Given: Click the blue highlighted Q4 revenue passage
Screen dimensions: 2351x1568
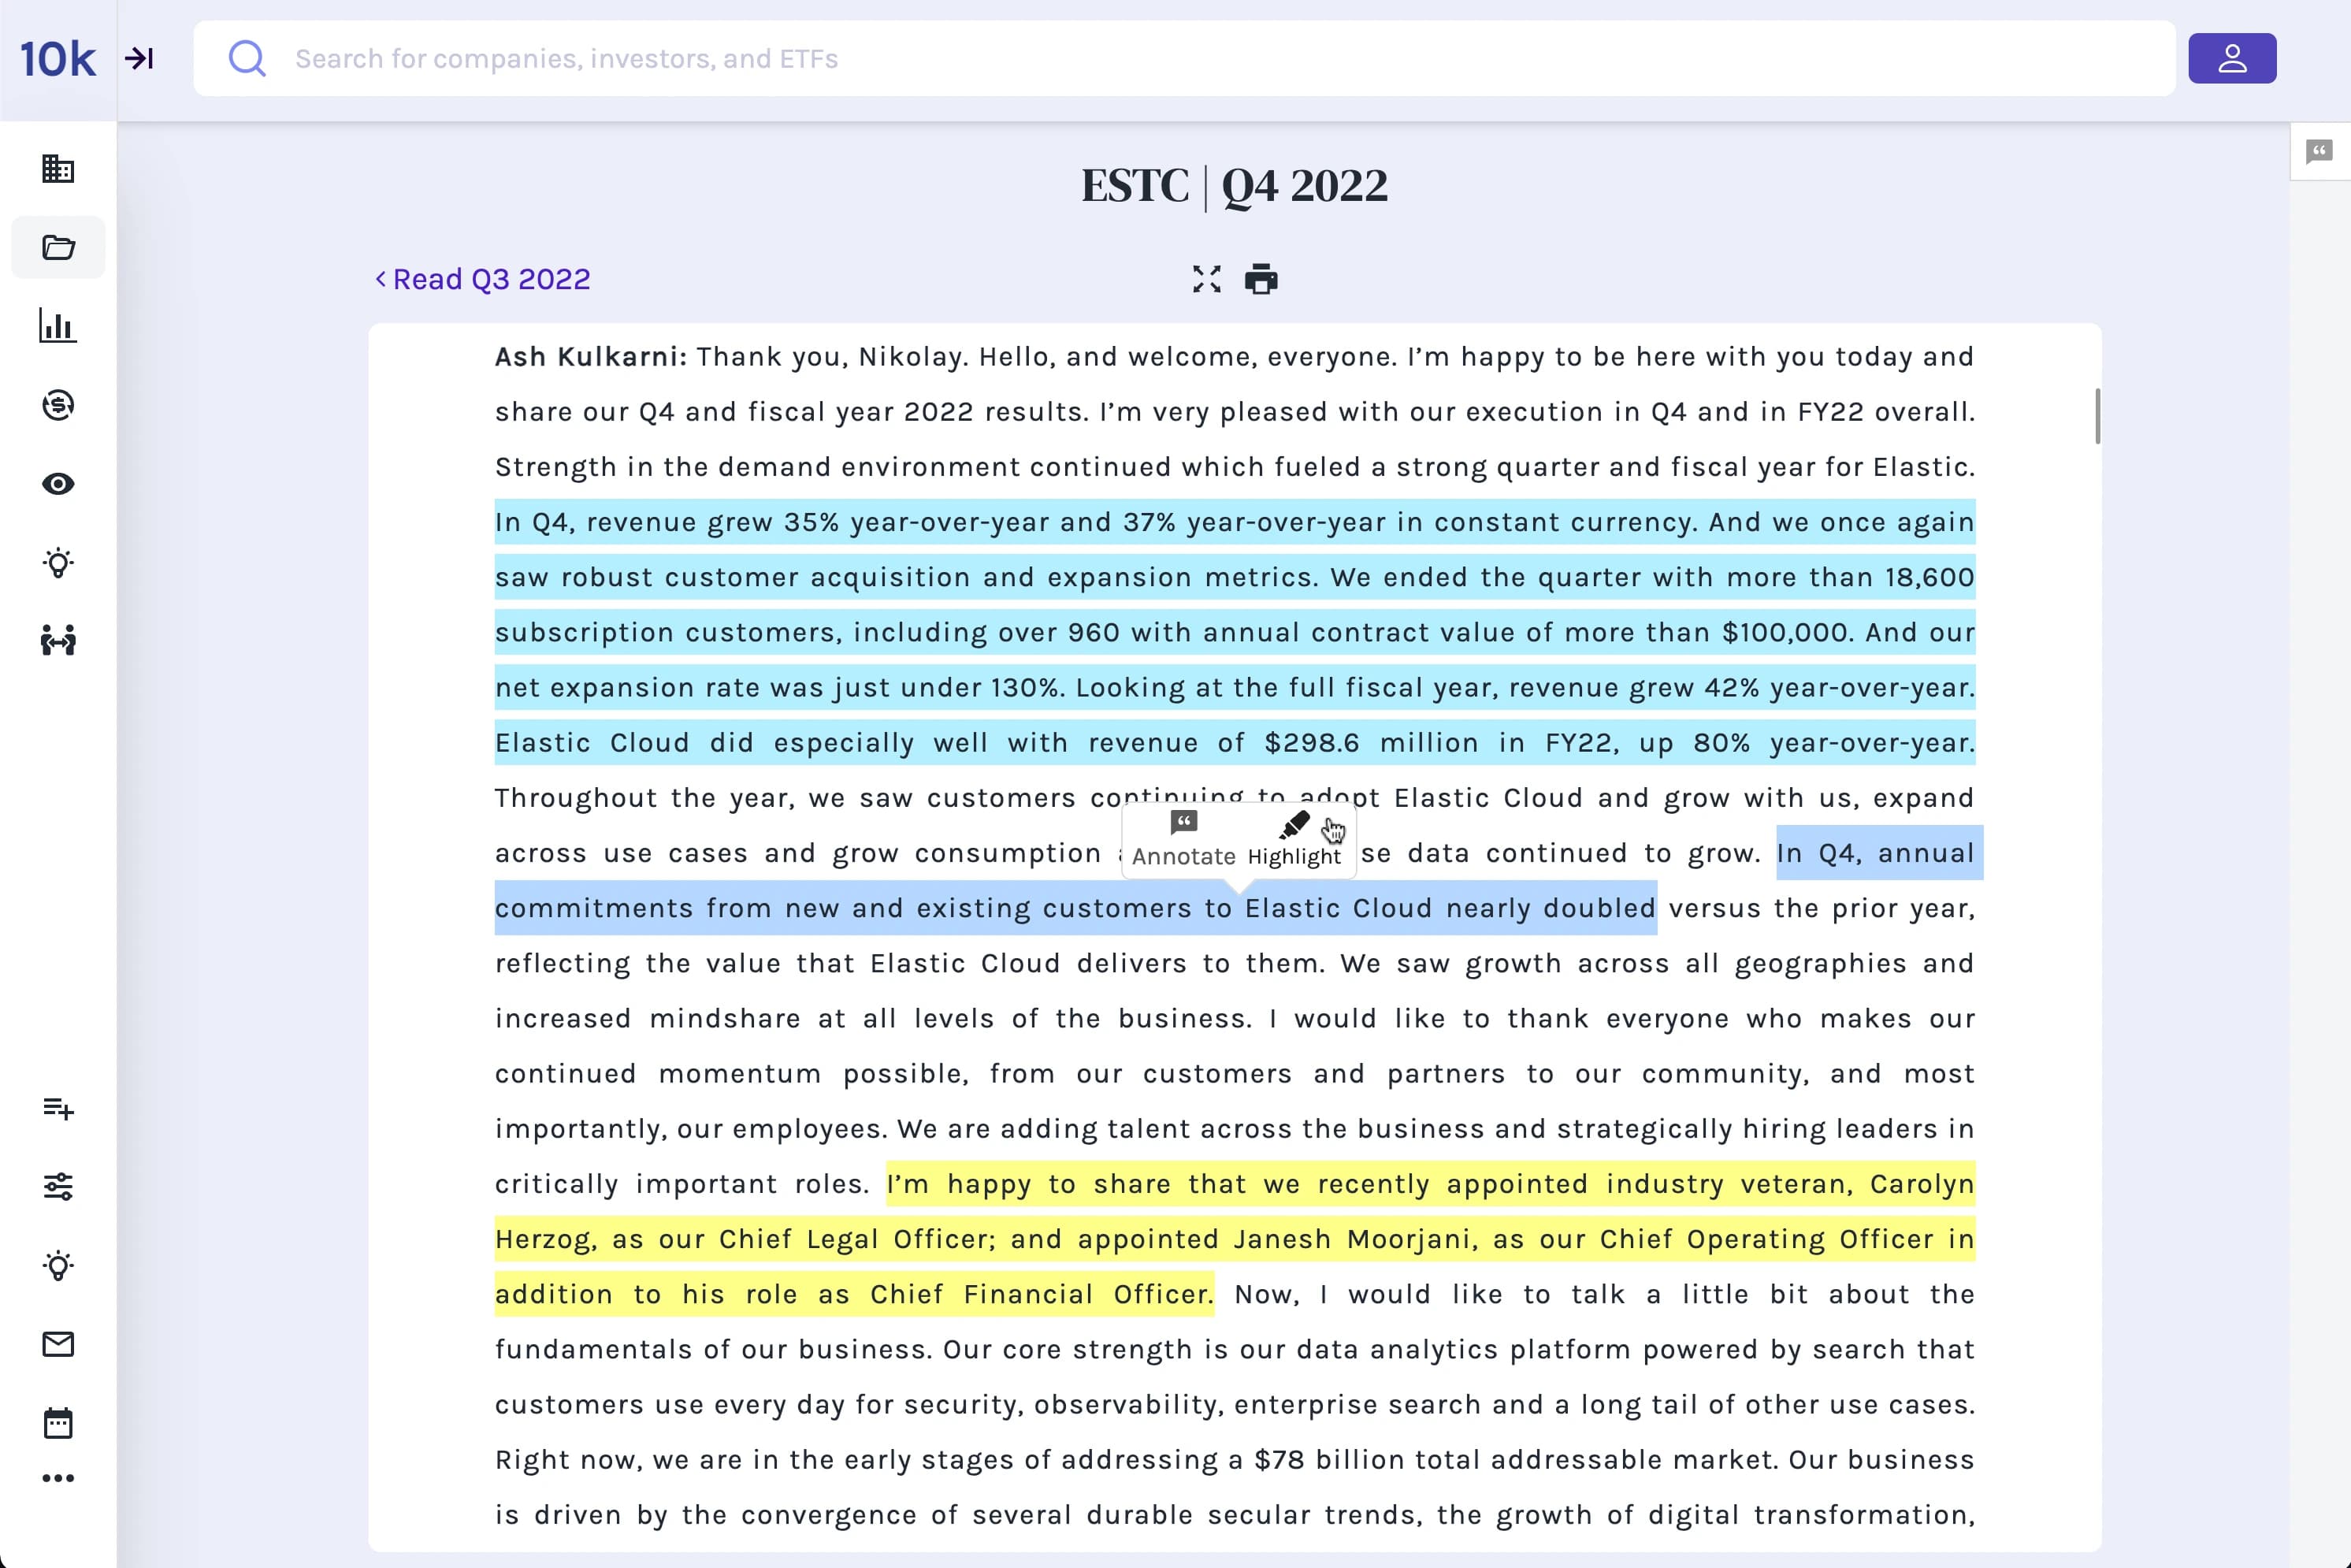Looking at the screenshot, I should coord(1235,632).
